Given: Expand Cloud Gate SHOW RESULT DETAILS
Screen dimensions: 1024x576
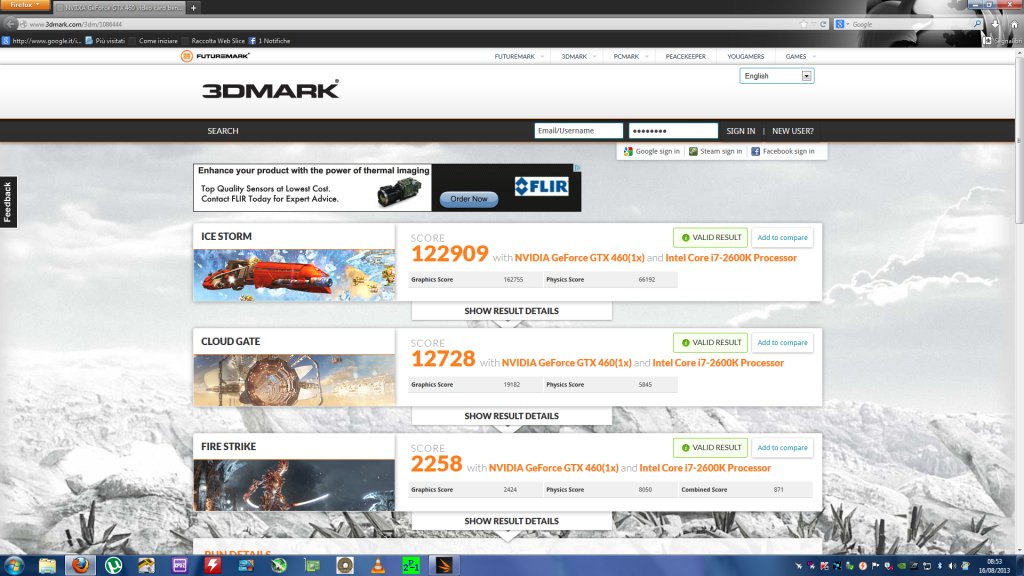Looking at the screenshot, I should (511, 416).
